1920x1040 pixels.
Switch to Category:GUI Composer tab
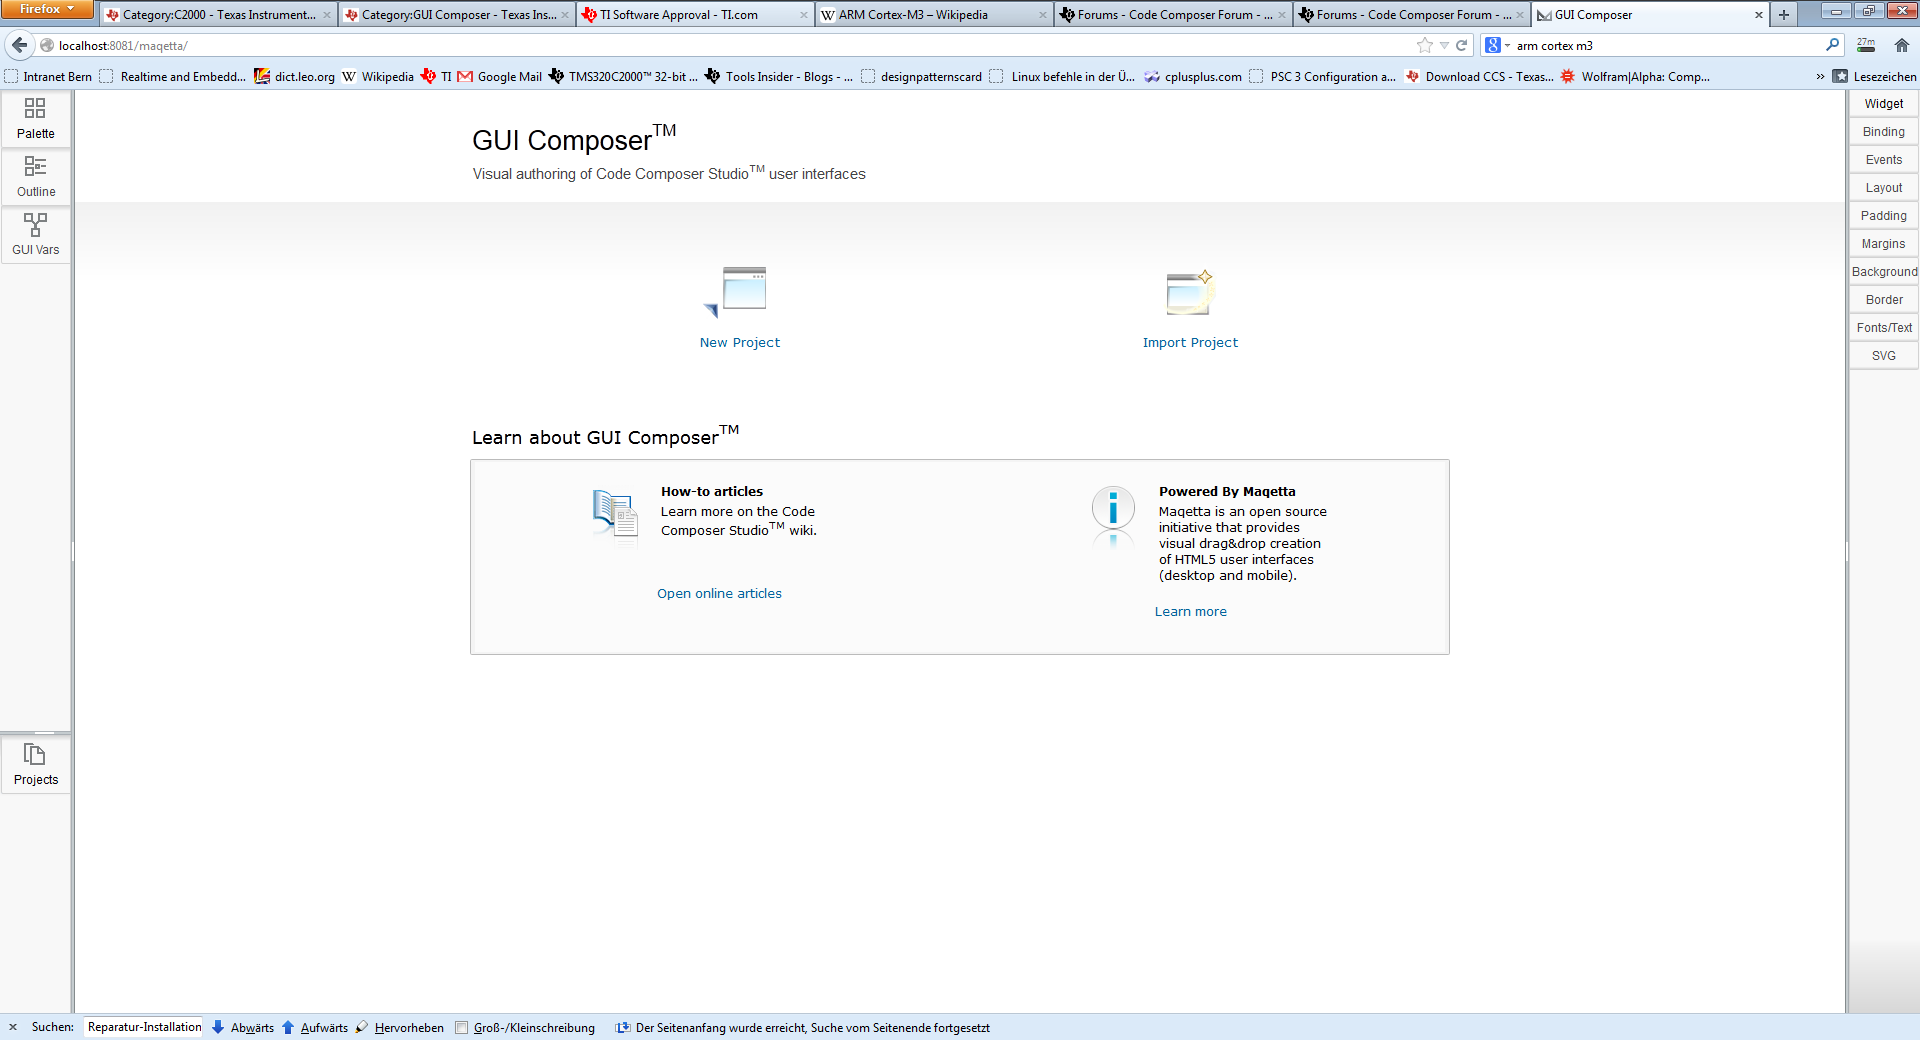(457, 15)
